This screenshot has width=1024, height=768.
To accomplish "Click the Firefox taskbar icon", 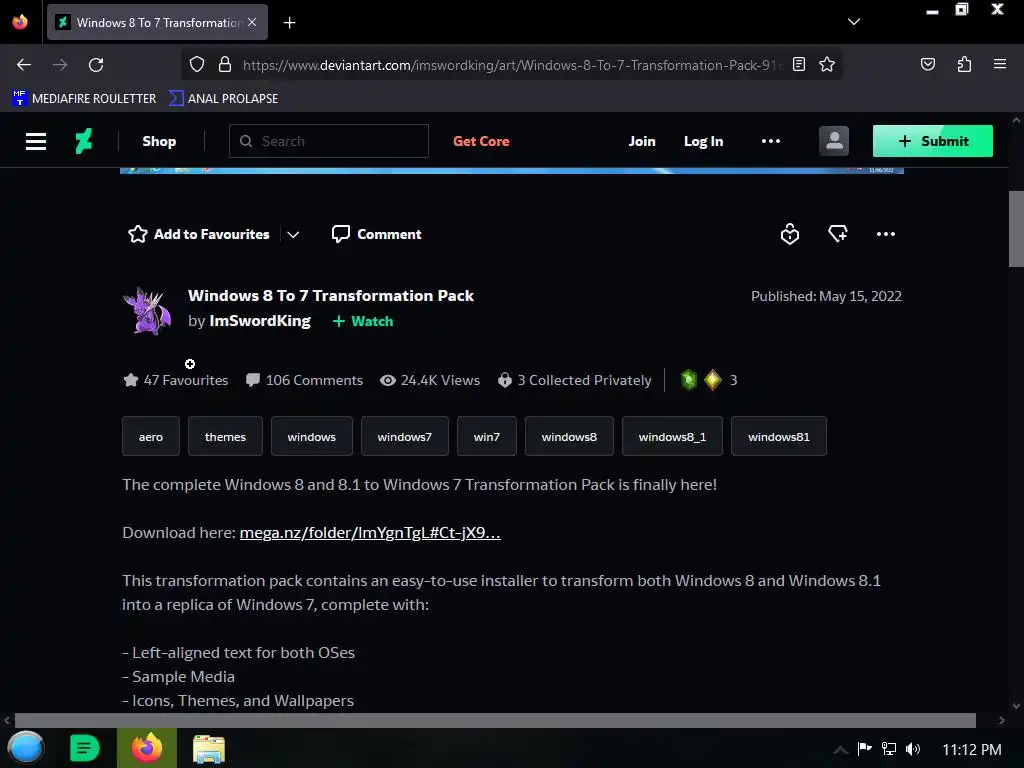I will [147, 748].
